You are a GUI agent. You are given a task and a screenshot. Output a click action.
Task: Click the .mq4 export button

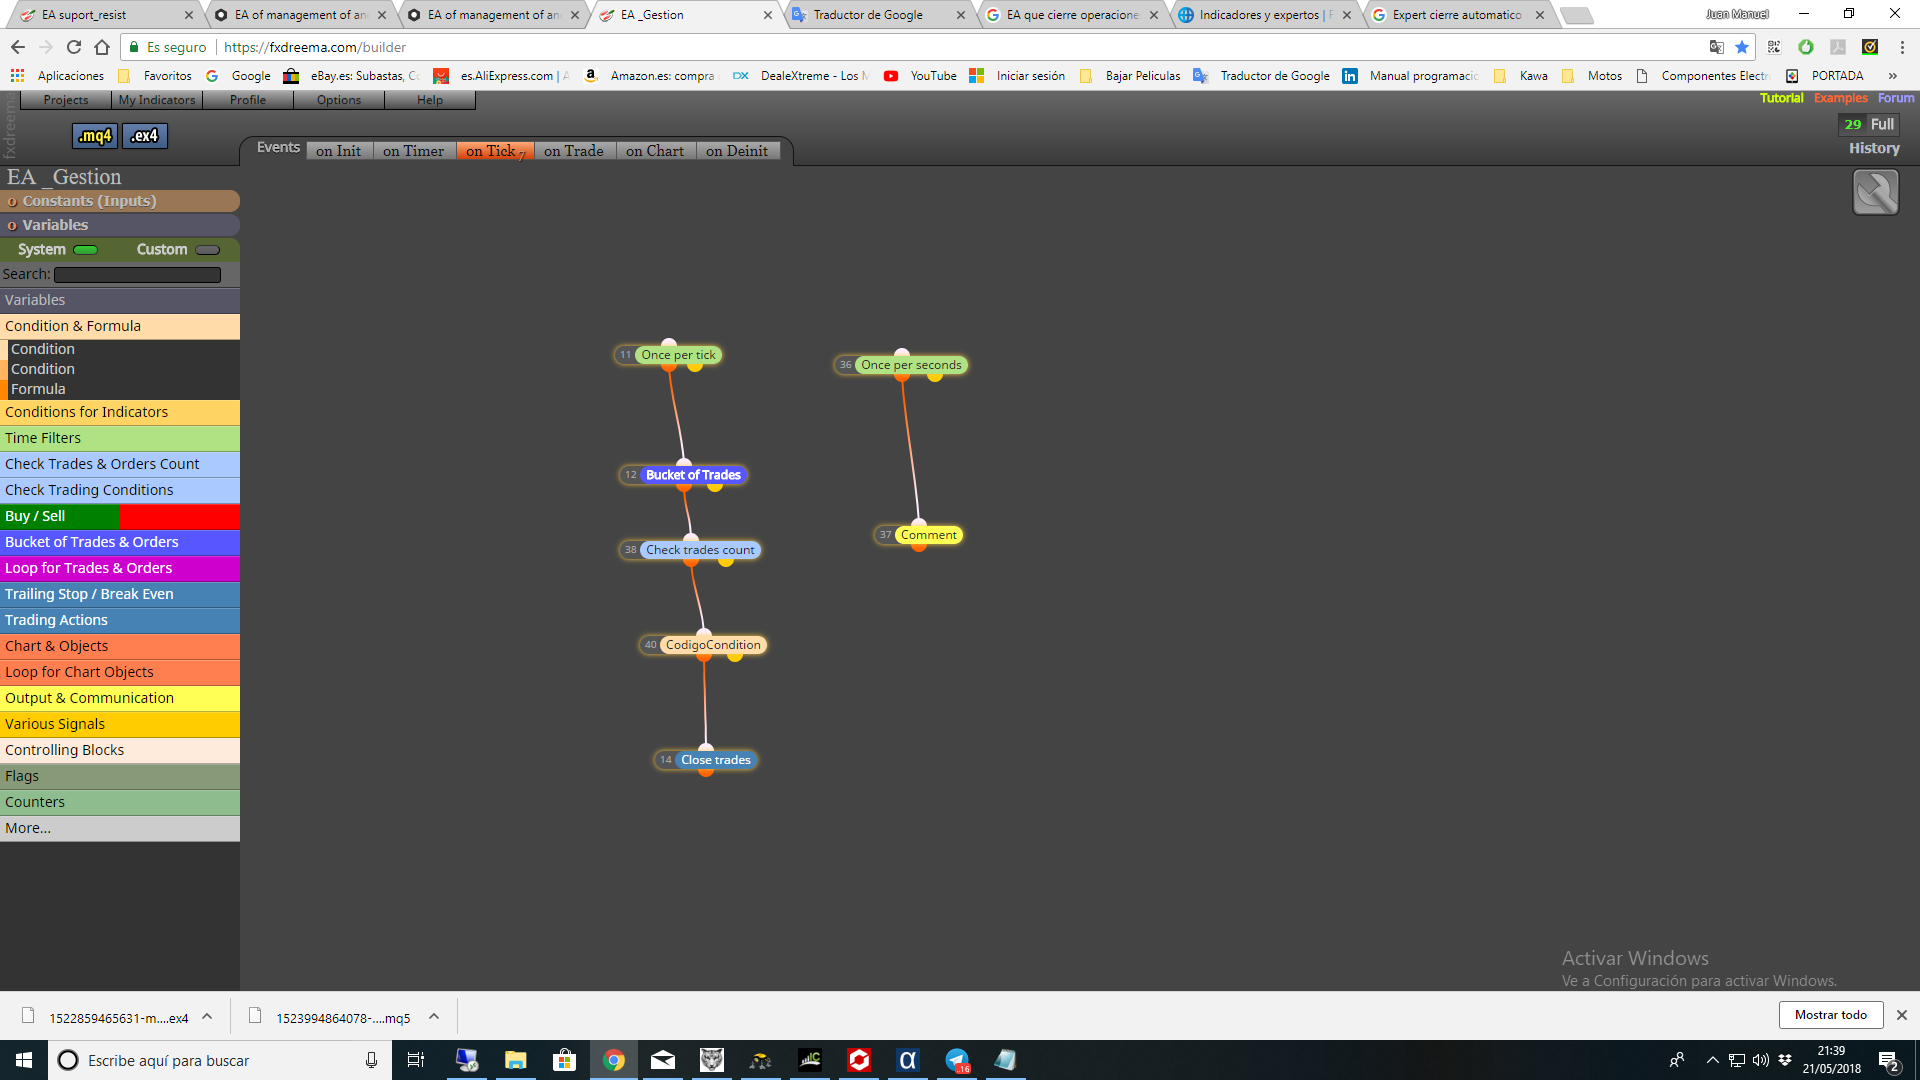click(95, 136)
